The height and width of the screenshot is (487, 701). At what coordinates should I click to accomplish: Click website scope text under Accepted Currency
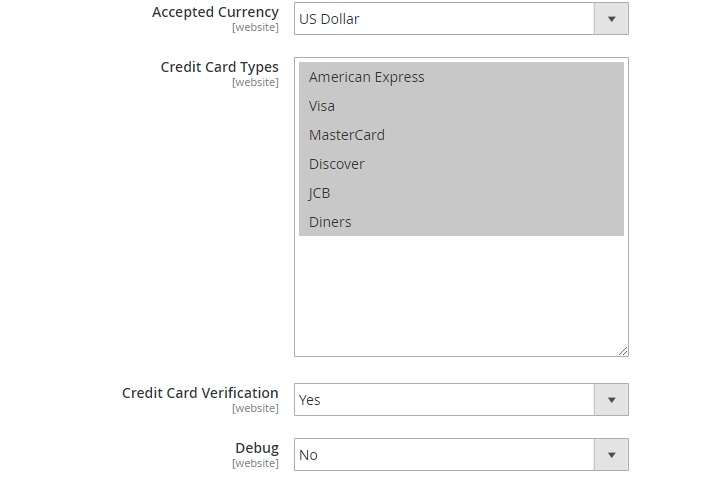[255, 27]
